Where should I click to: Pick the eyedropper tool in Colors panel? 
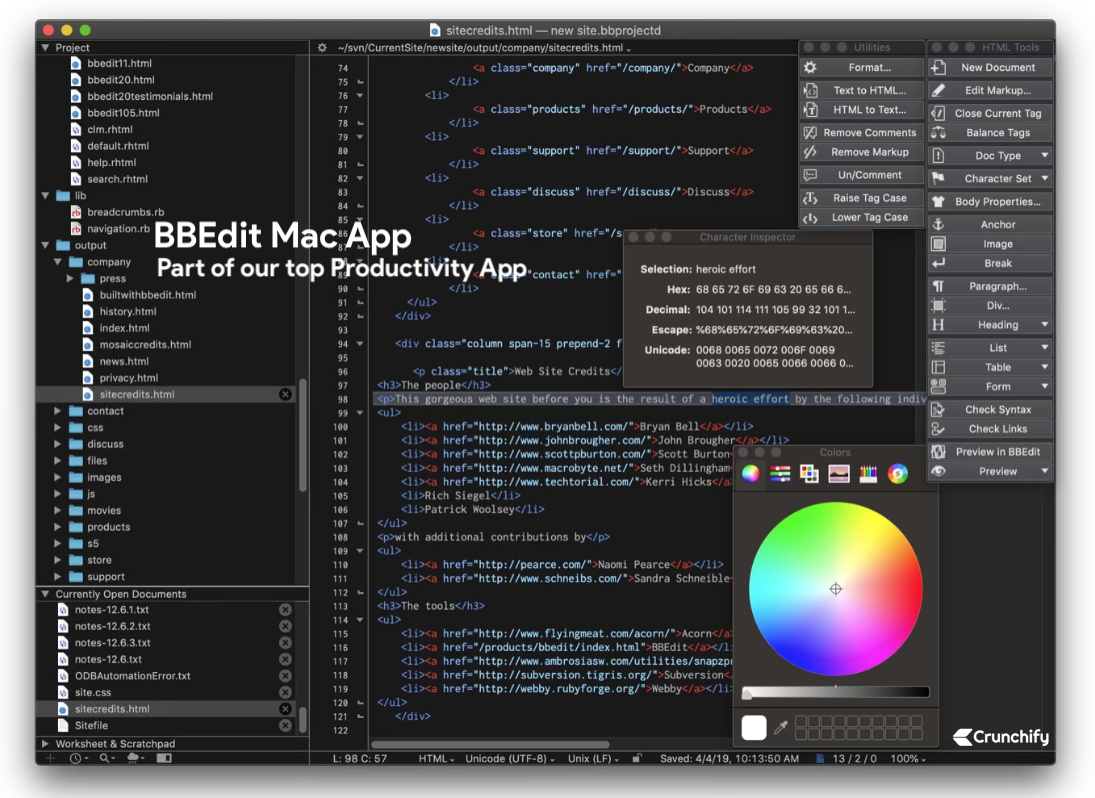pos(781,727)
